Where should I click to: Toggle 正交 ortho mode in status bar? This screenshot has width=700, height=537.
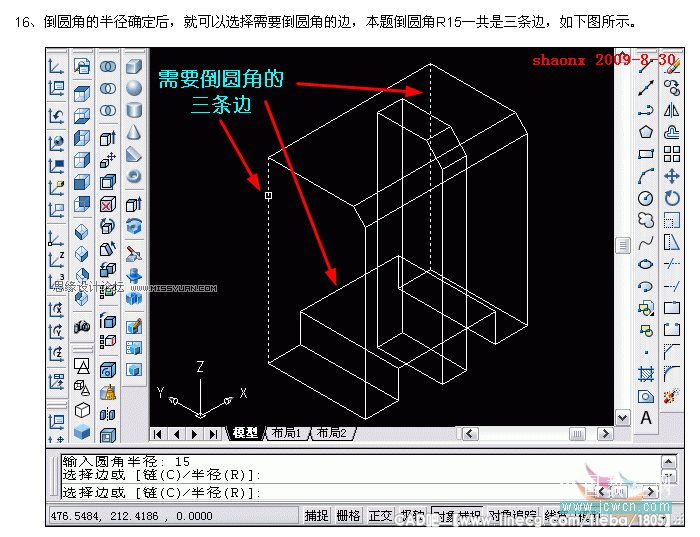[x=380, y=516]
